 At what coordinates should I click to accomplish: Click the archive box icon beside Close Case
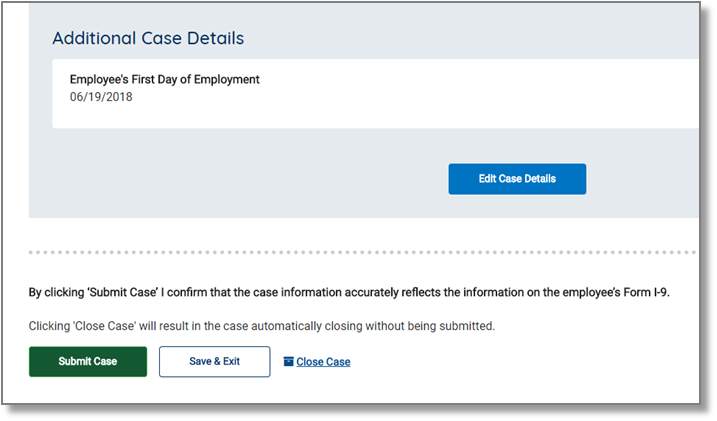coord(289,362)
